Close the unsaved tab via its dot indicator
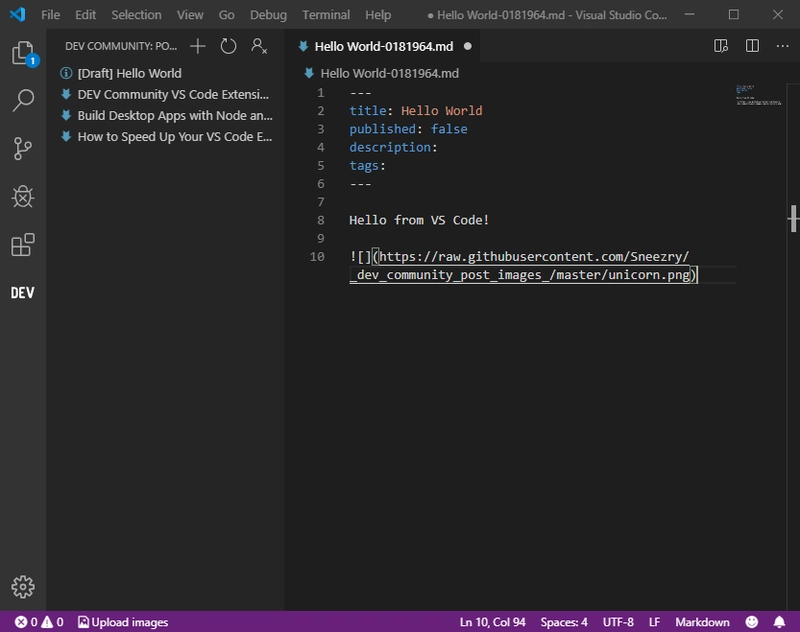Image resolution: width=800 pixels, height=632 pixels. [x=467, y=46]
